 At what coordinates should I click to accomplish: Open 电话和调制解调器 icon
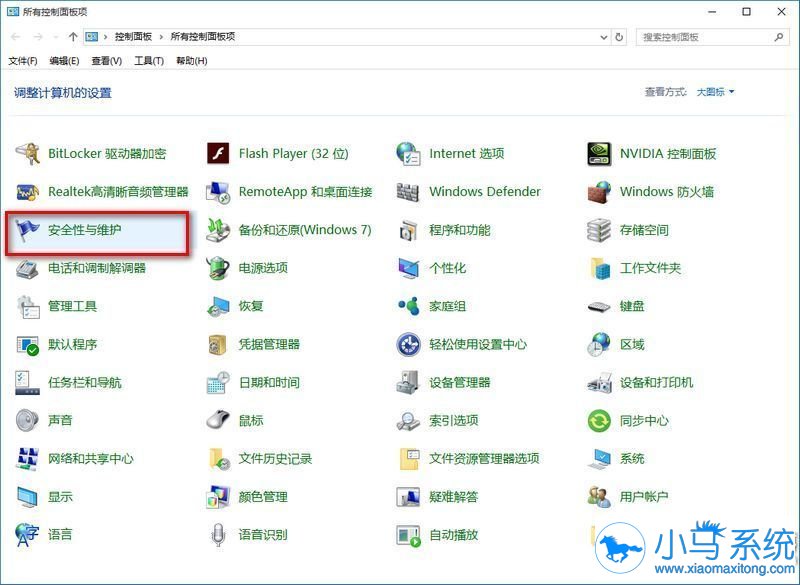click(28, 268)
